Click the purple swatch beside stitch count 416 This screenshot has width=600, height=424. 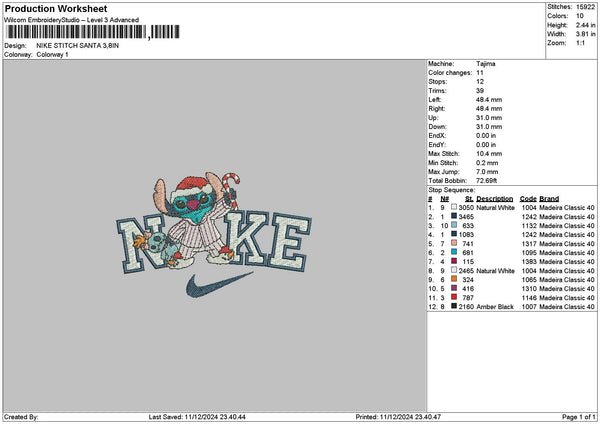pos(454,288)
